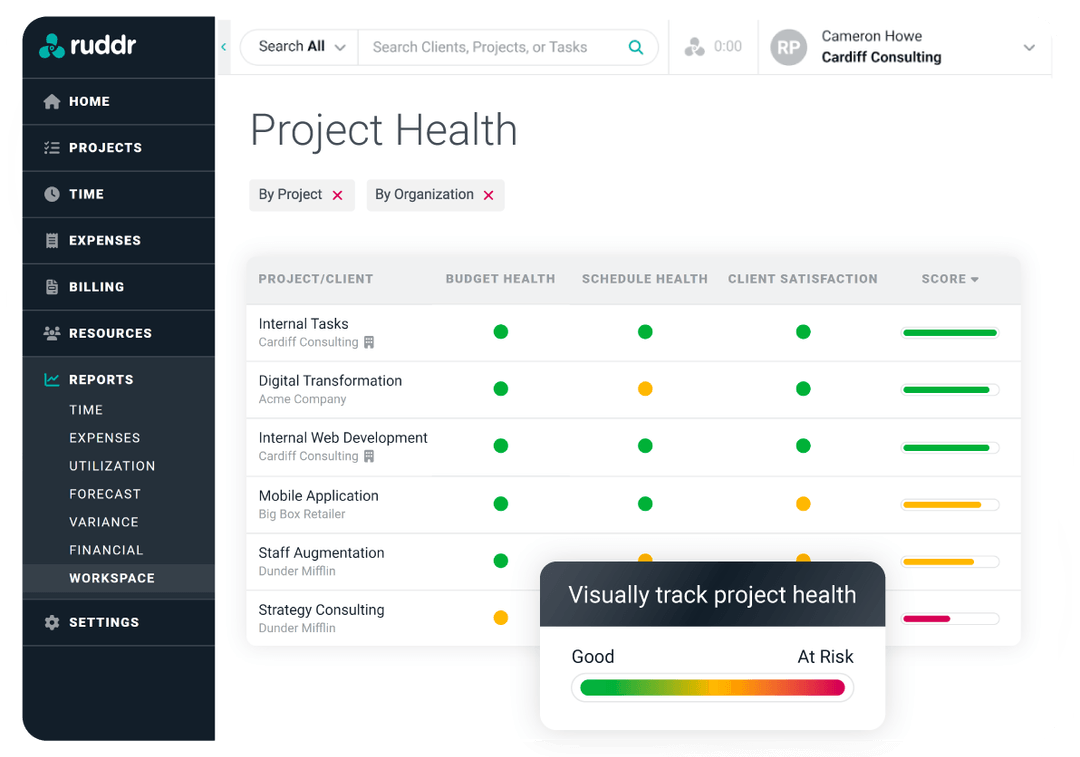Expand the Cameron Howe account dropdown
Image resolution: width=1080 pixels, height=757 pixels.
coord(1028,47)
